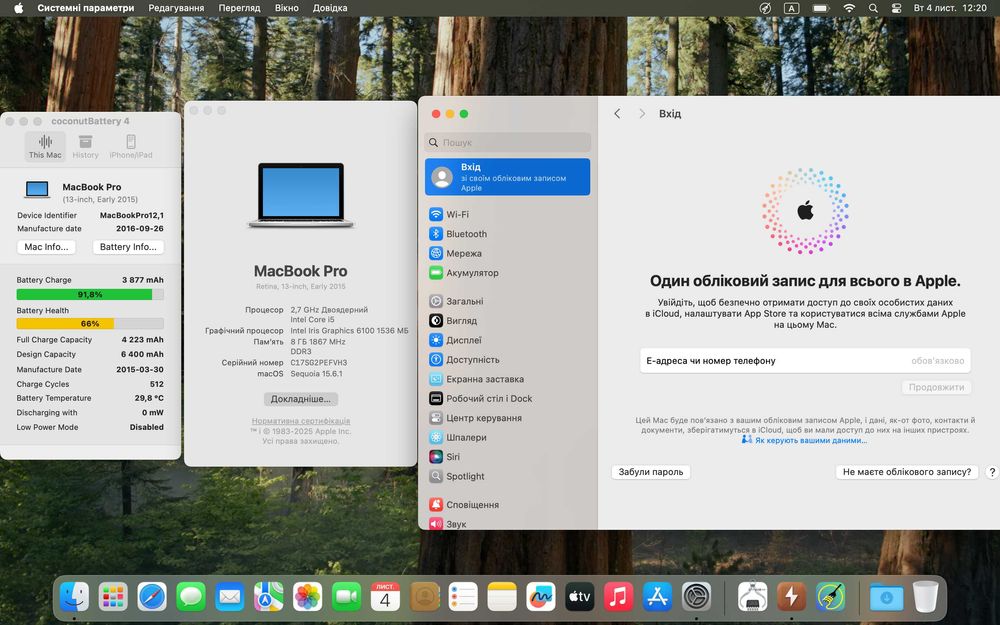
Task: Open Mail app in the Dock
Action: (230, 597)
